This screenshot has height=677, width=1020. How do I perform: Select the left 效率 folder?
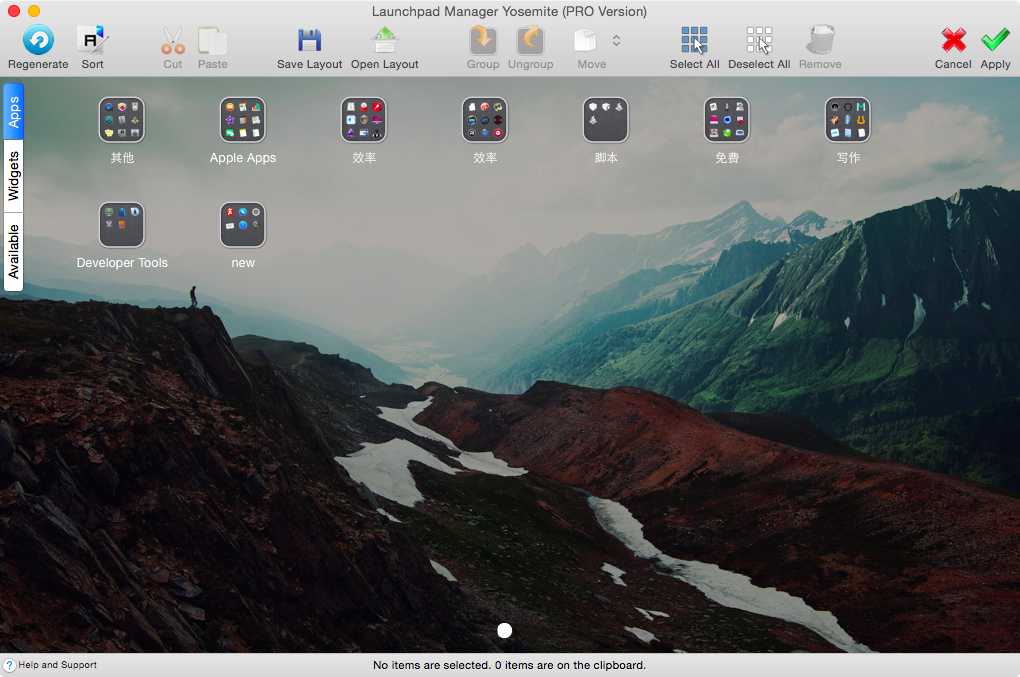coord(364,120)
